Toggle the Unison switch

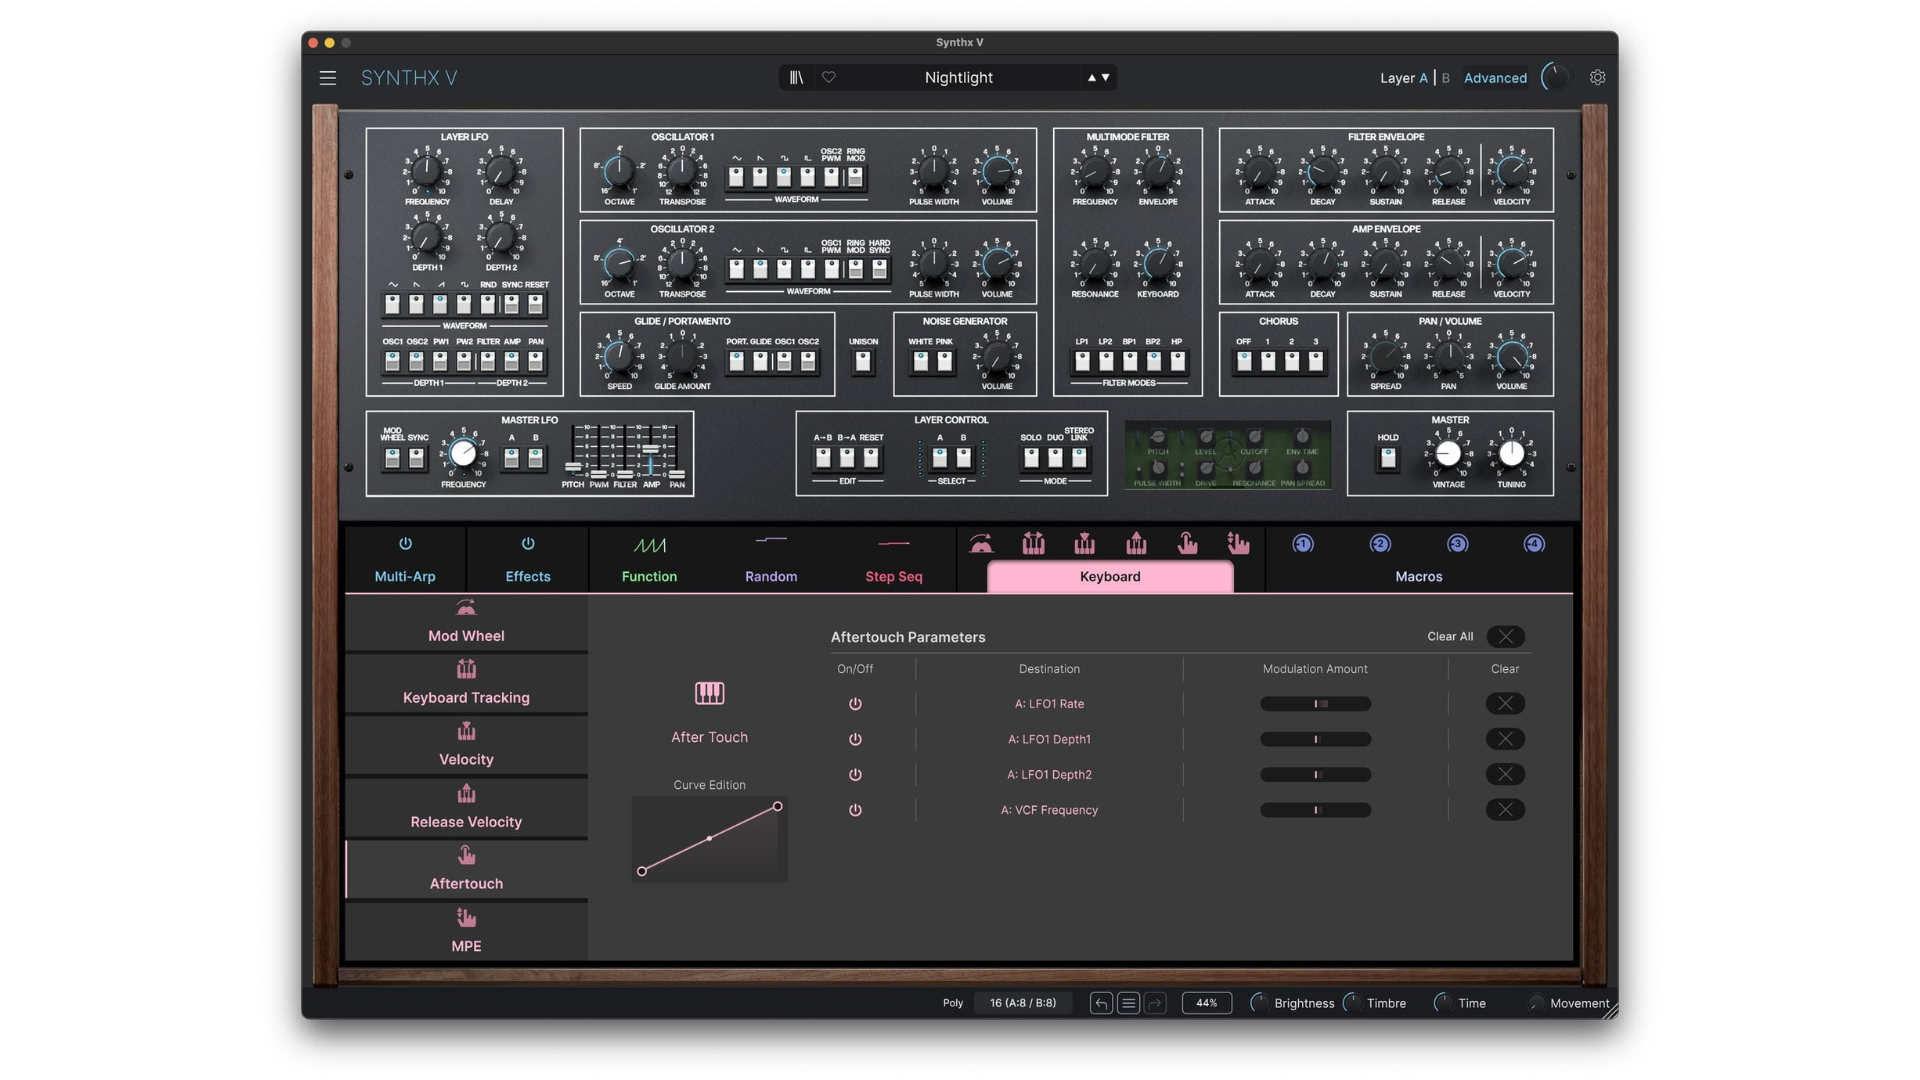click(863, 362)
